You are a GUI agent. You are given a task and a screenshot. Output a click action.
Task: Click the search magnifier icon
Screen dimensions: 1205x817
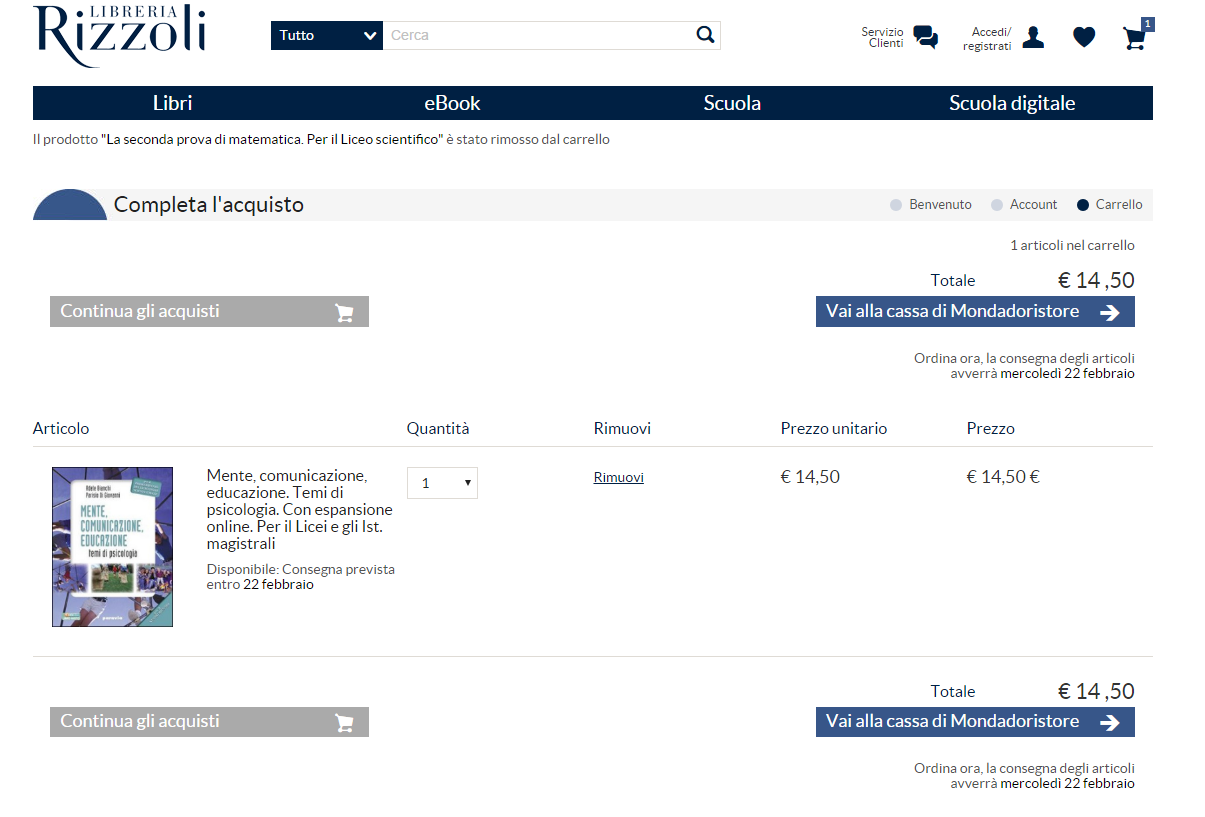point(706,35)
